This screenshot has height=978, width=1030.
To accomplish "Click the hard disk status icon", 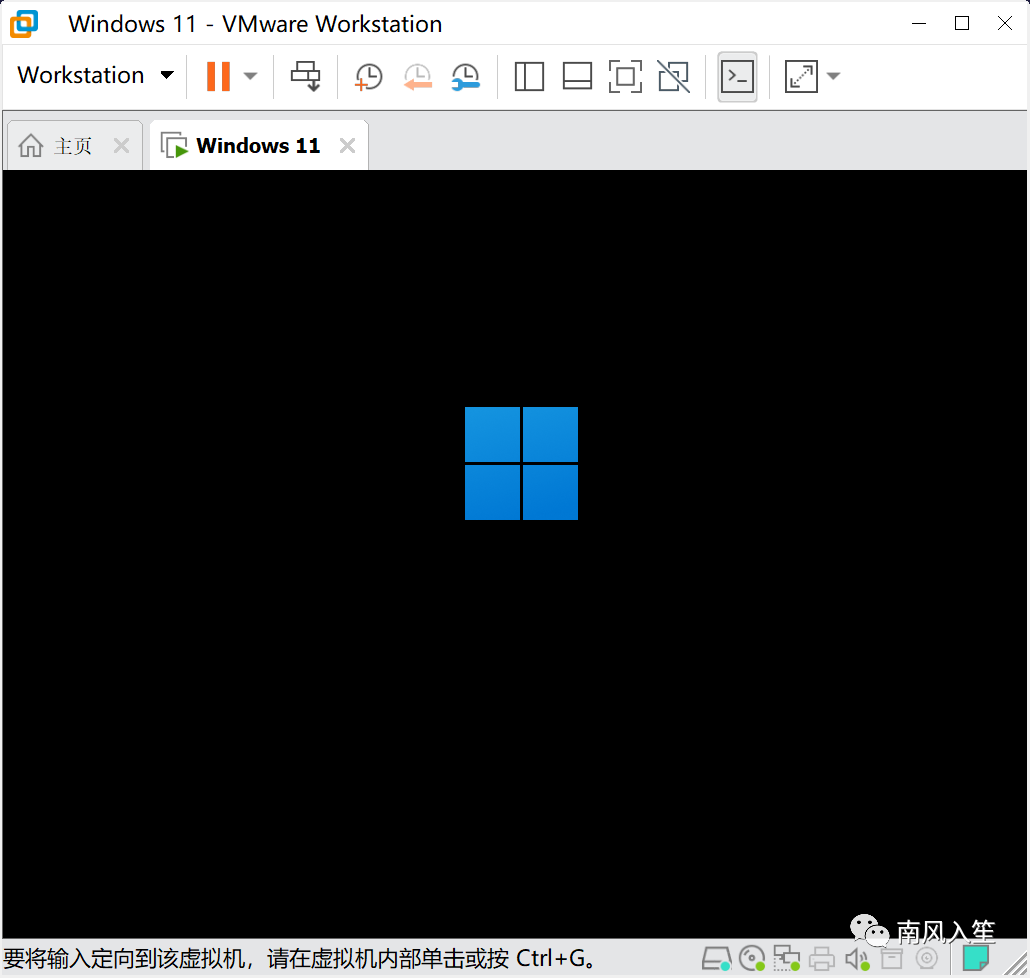I will pos(716,959).
